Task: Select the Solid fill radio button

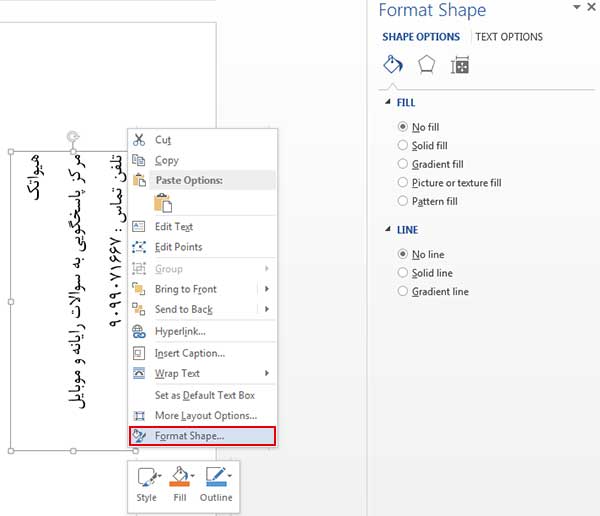Action: point(403,145)
